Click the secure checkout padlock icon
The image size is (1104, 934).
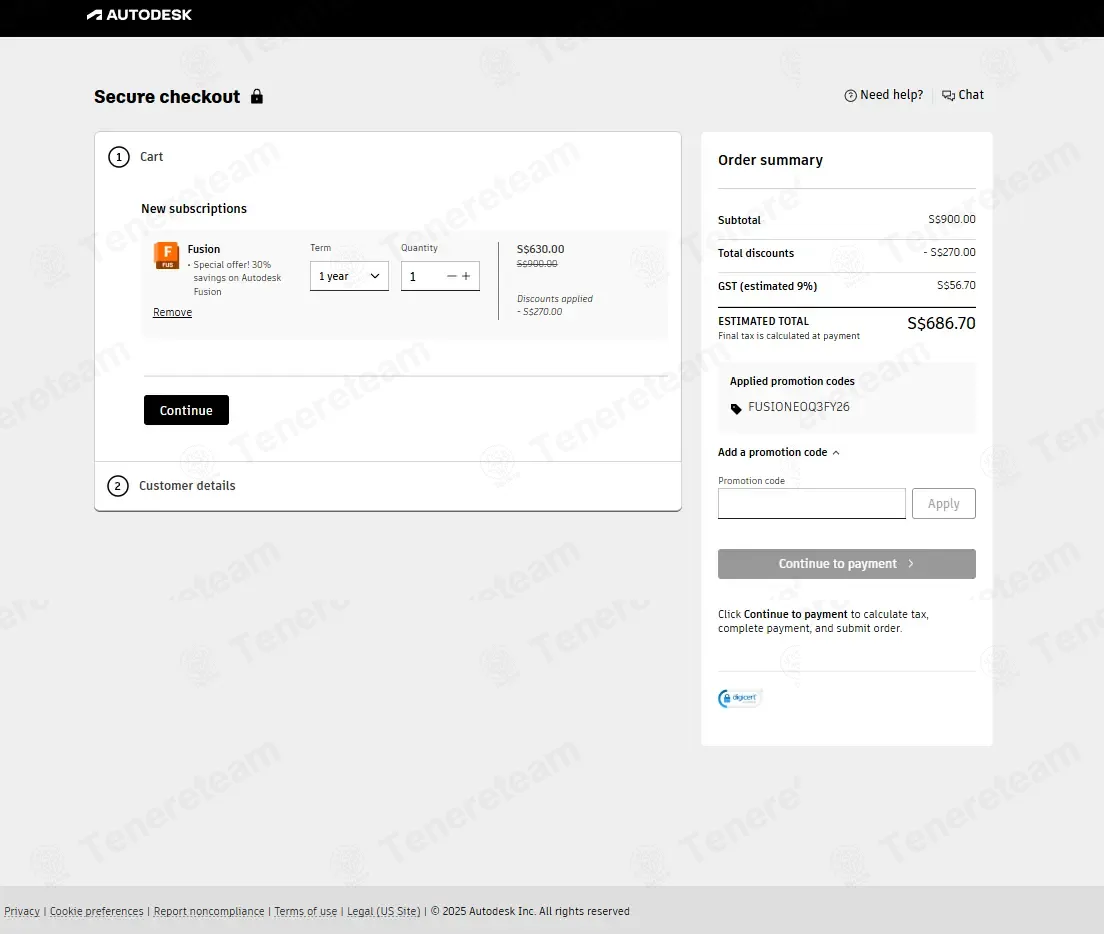pos(257,97)
